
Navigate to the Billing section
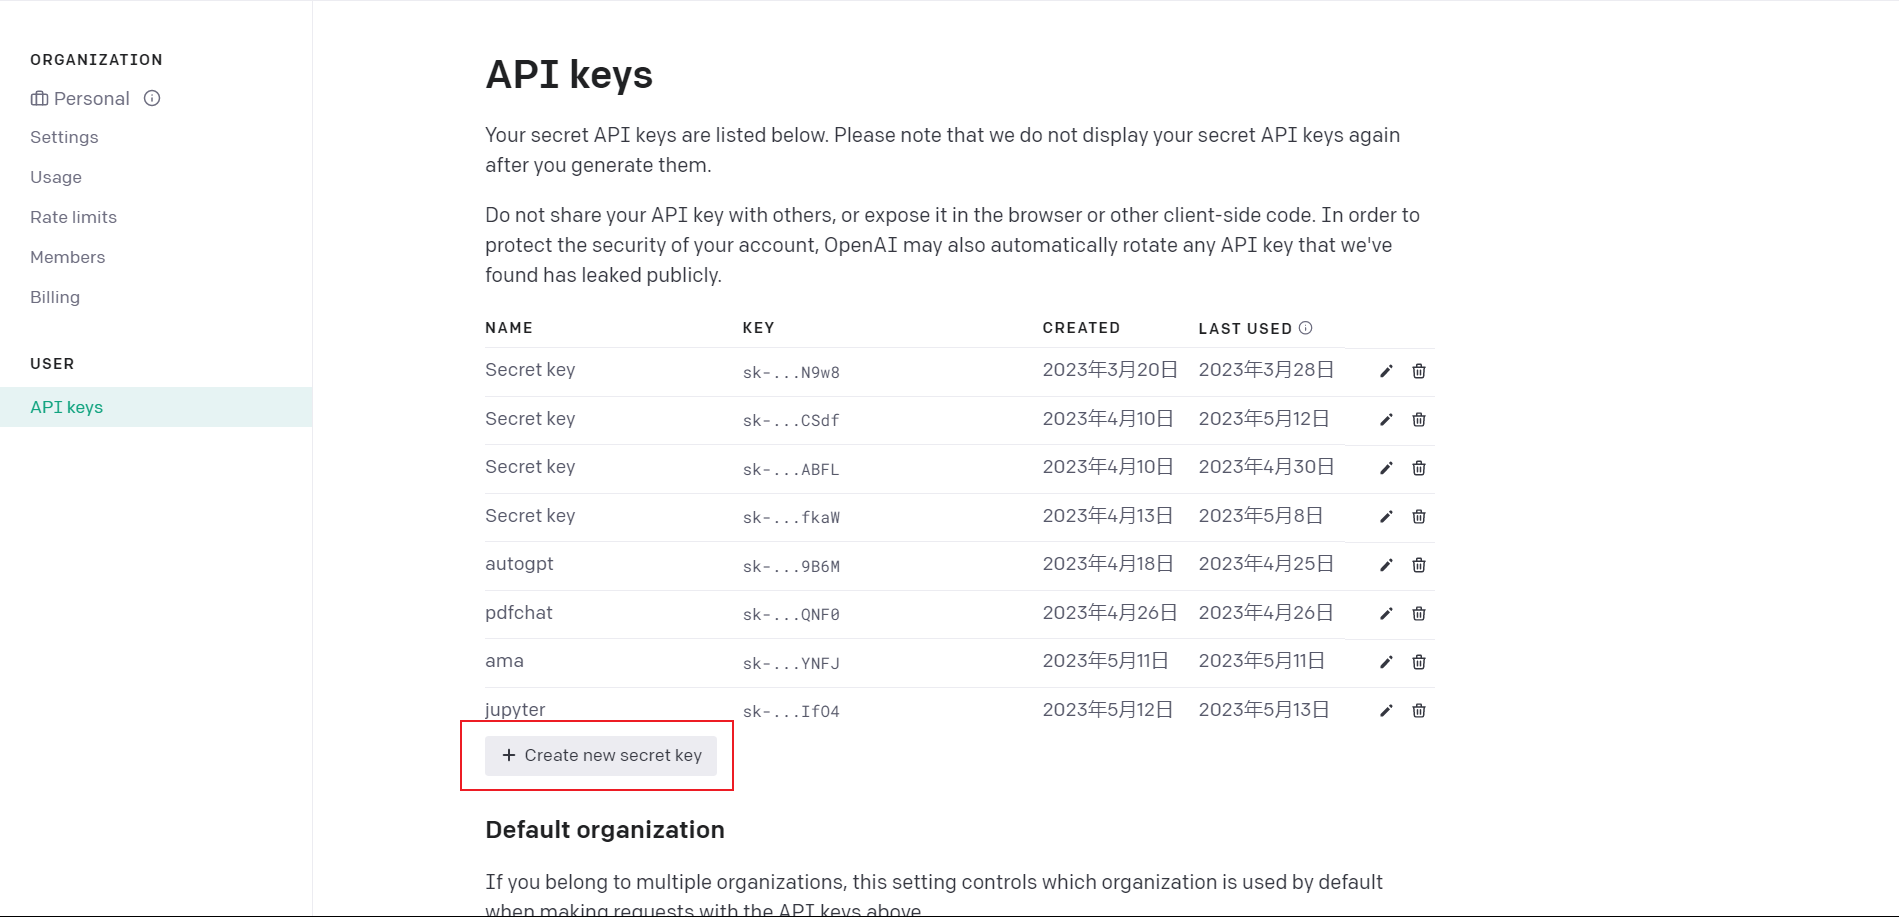55,297
